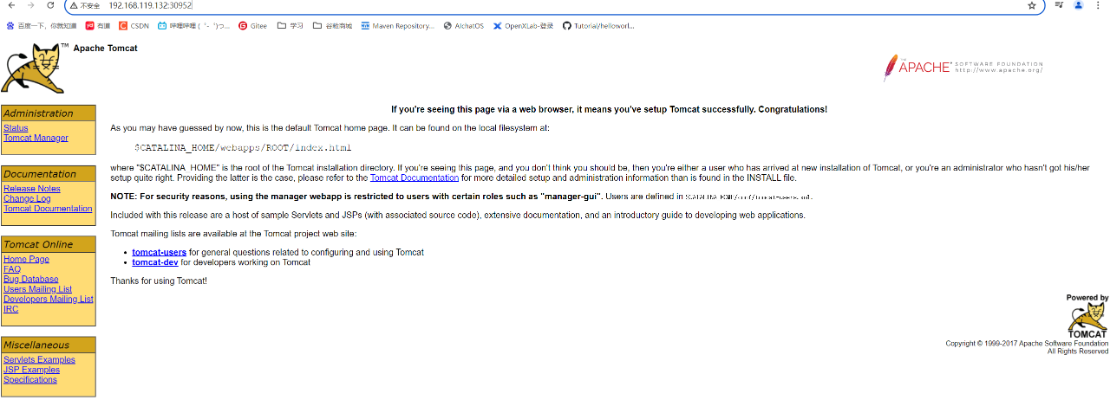Click the browser forward arrow
The image size is (1119, 409).
30,5
